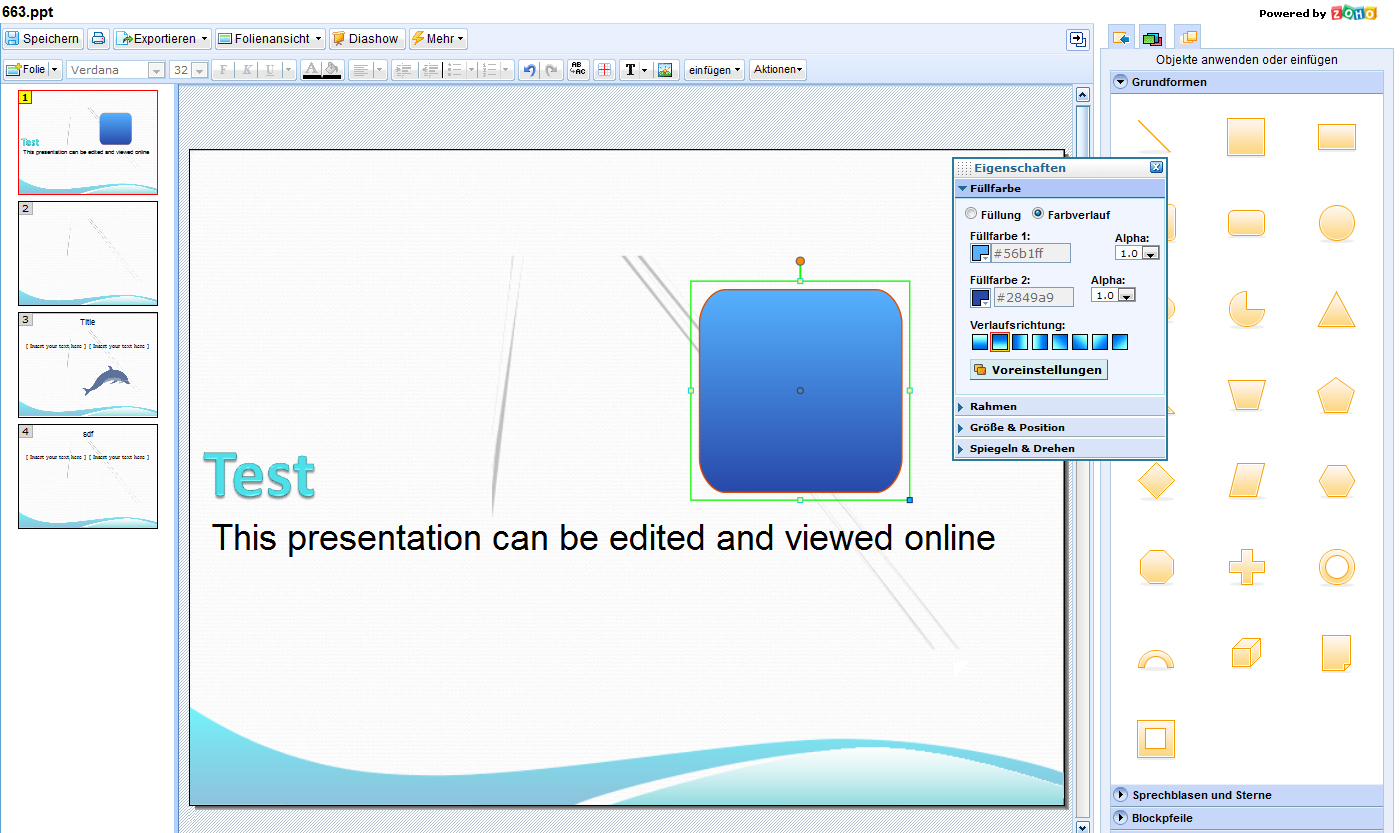Switch to the middle right-panel tab icon
This screenshot has height=833, width=1400.
click(1152, 38)
